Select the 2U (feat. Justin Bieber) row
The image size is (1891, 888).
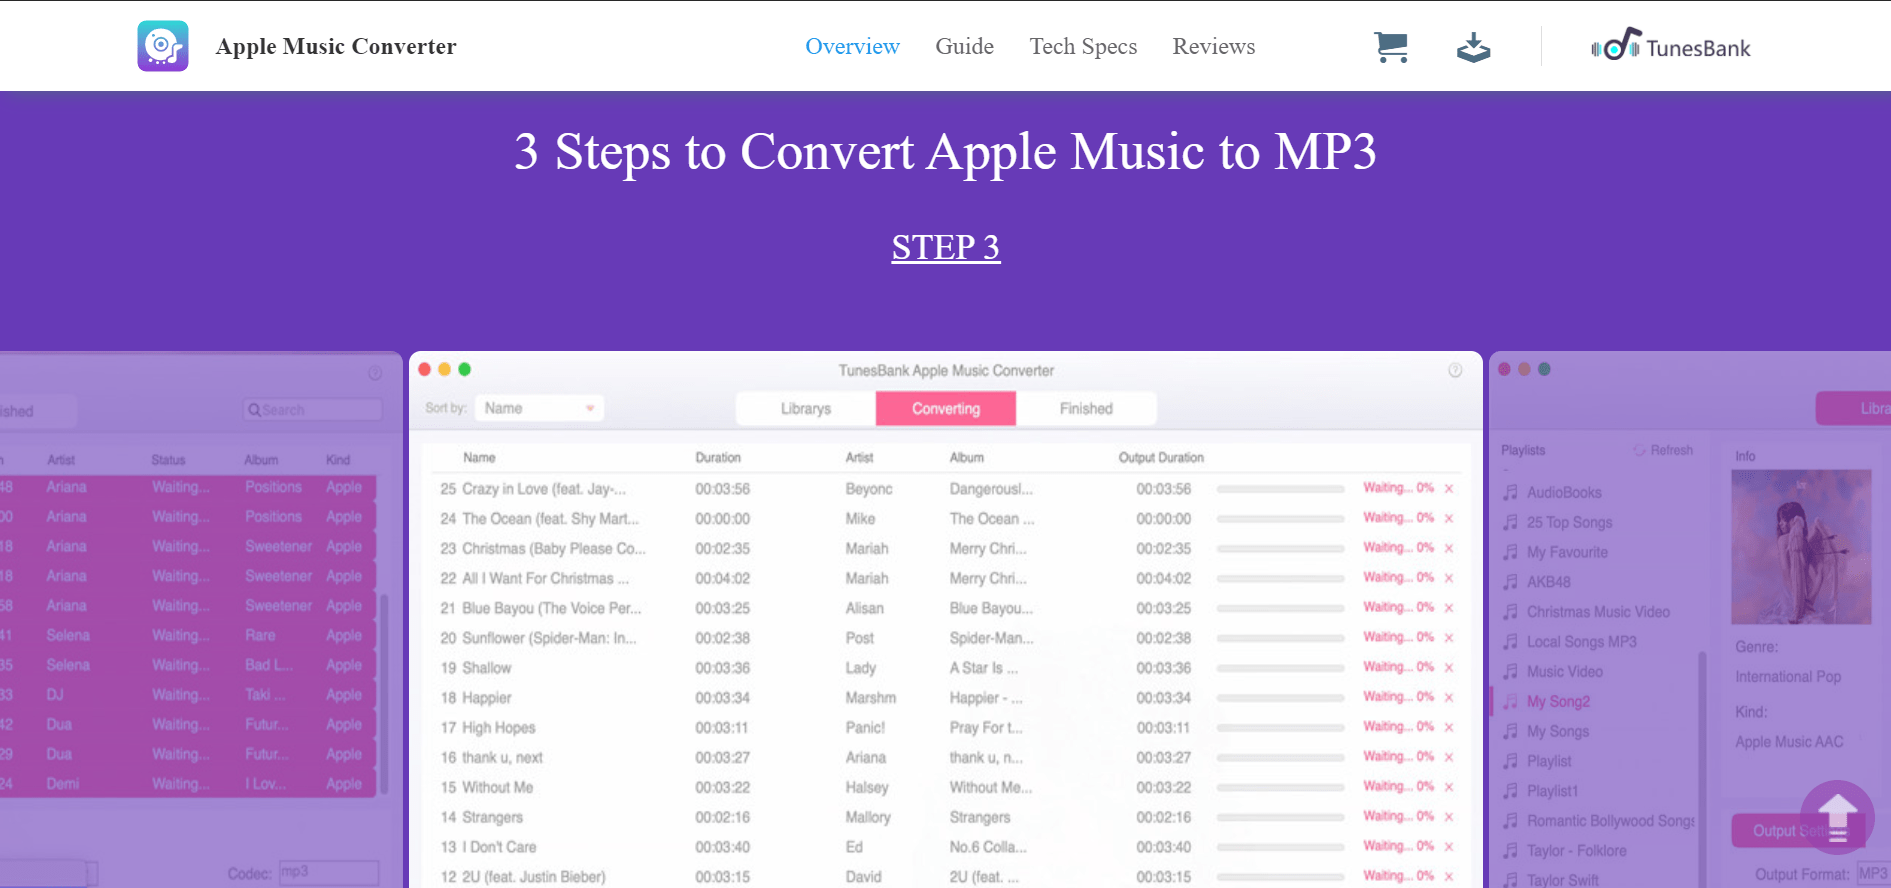(945, 877)
